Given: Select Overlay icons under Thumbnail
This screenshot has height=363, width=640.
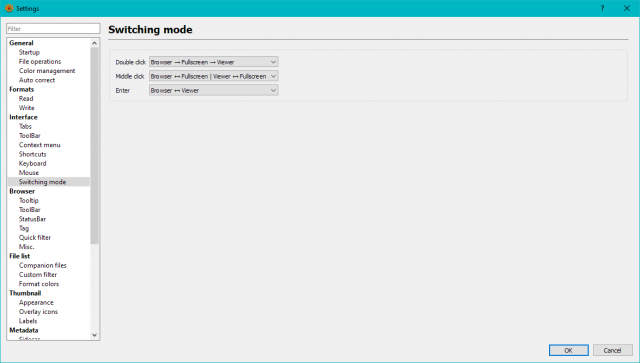Looking at the screenshot, I should pos(38,312).
